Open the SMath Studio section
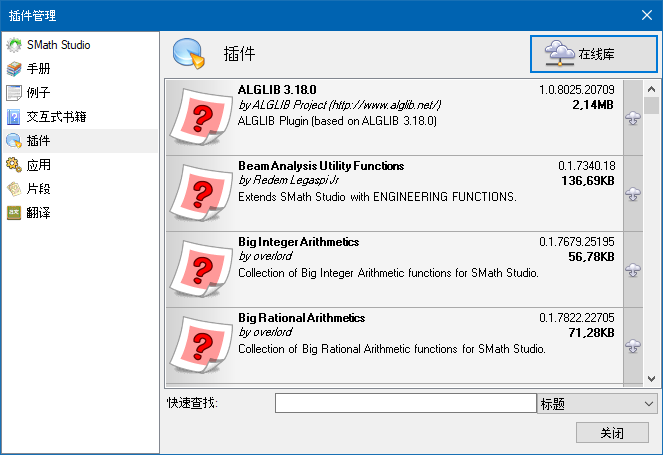 click(80, 45)
